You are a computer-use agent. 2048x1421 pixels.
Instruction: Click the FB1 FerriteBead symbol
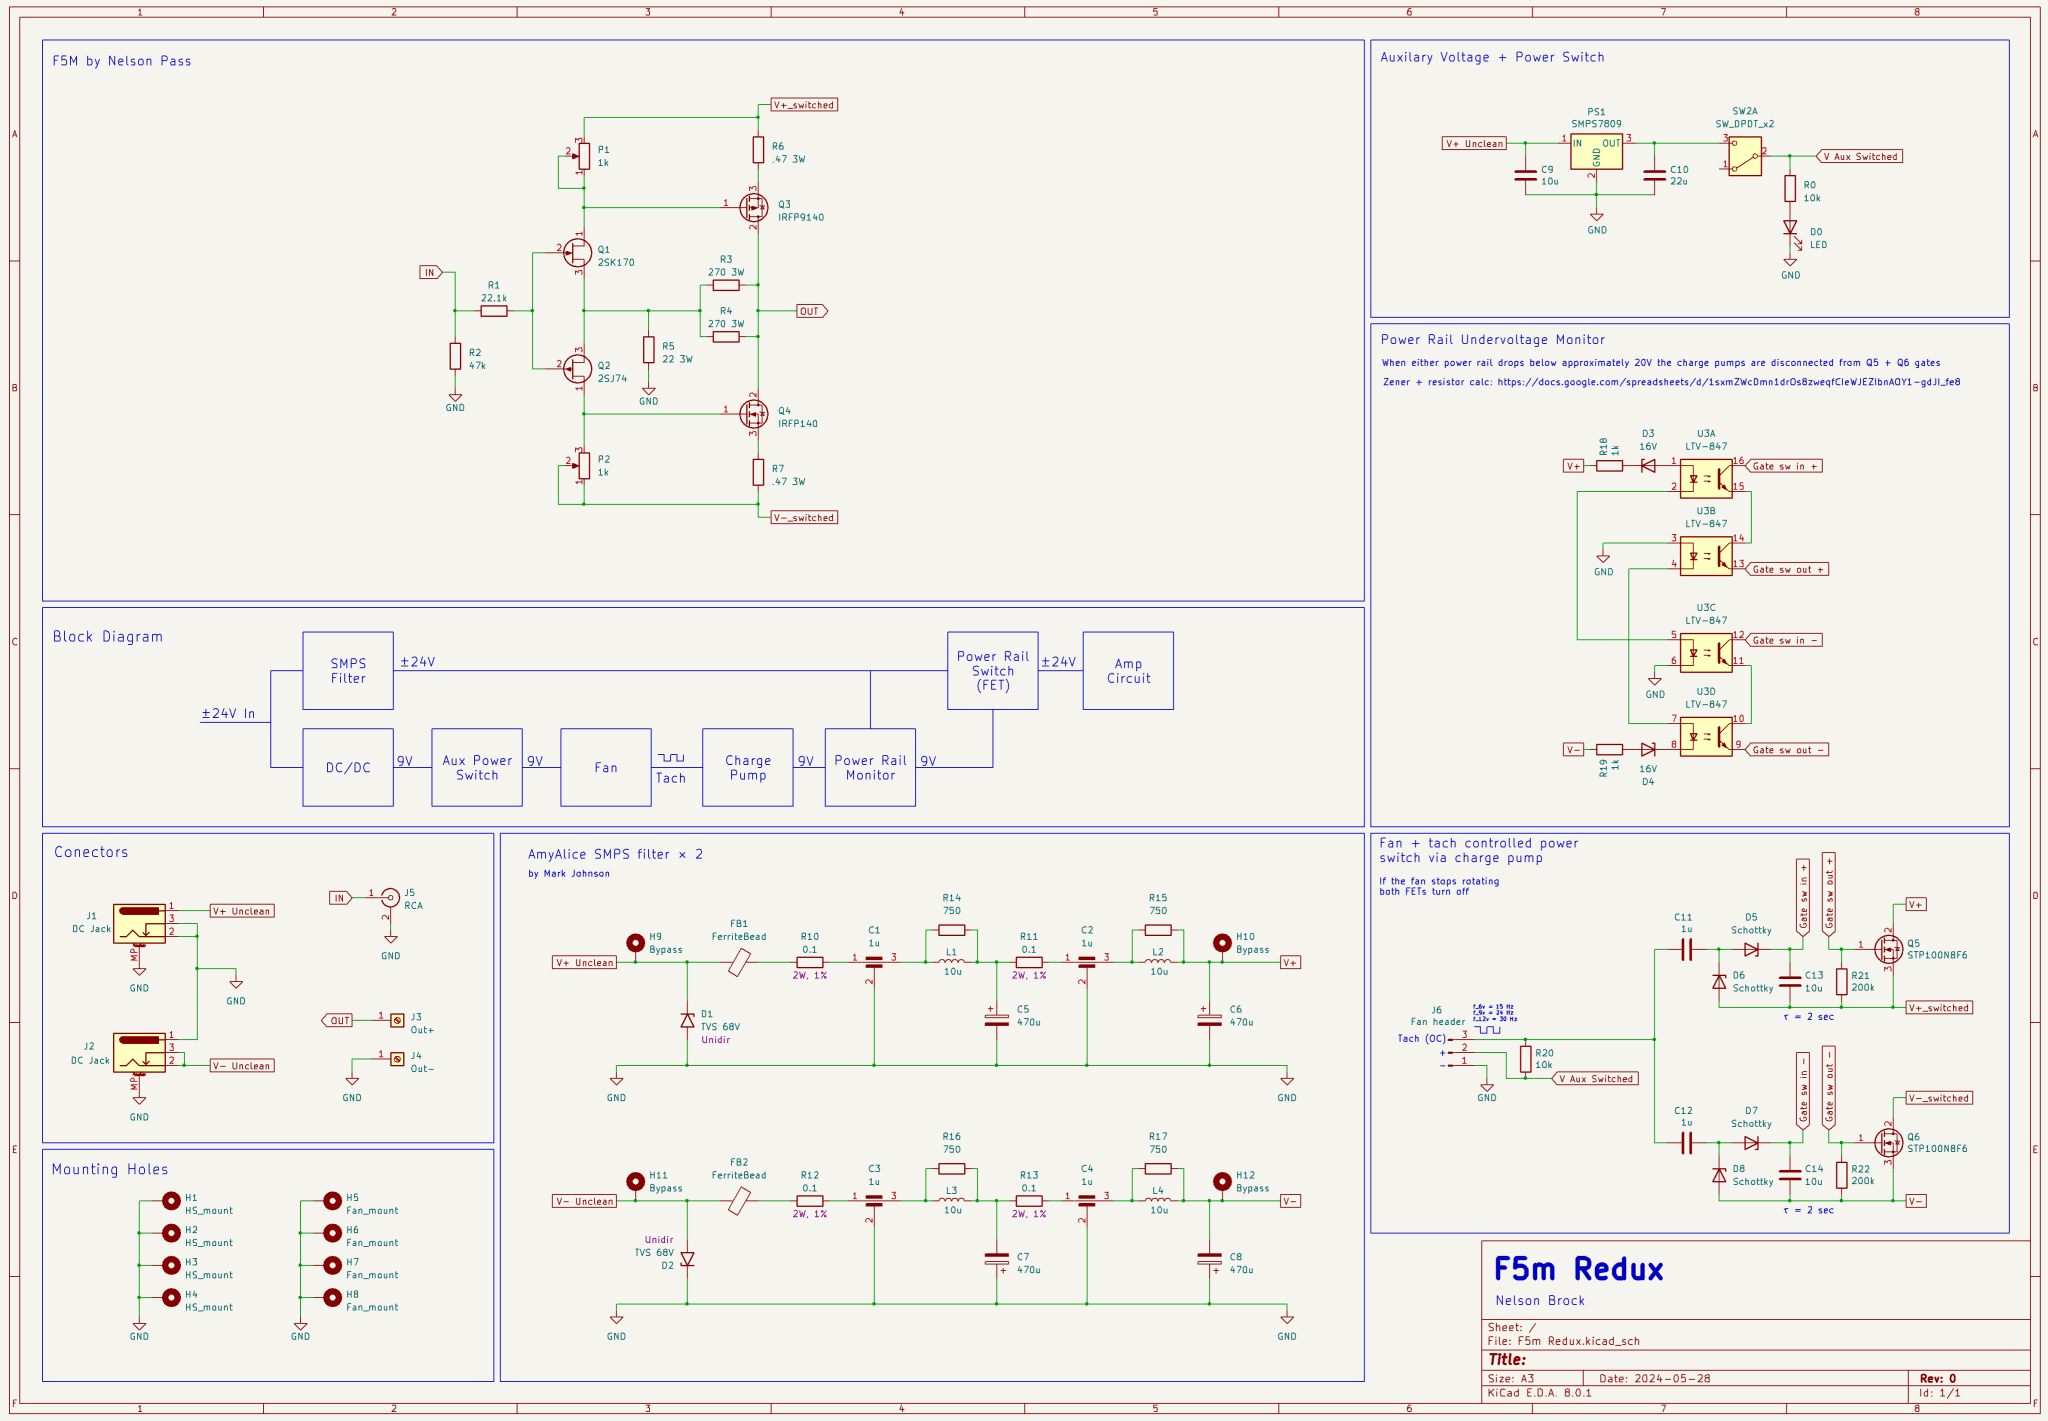click(739, 962)
